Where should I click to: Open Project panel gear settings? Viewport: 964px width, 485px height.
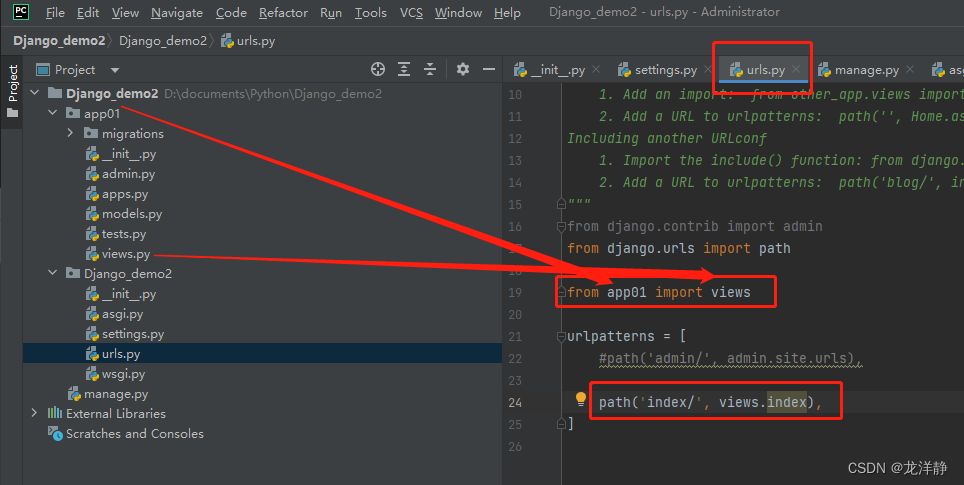click(x=463, y=69)
